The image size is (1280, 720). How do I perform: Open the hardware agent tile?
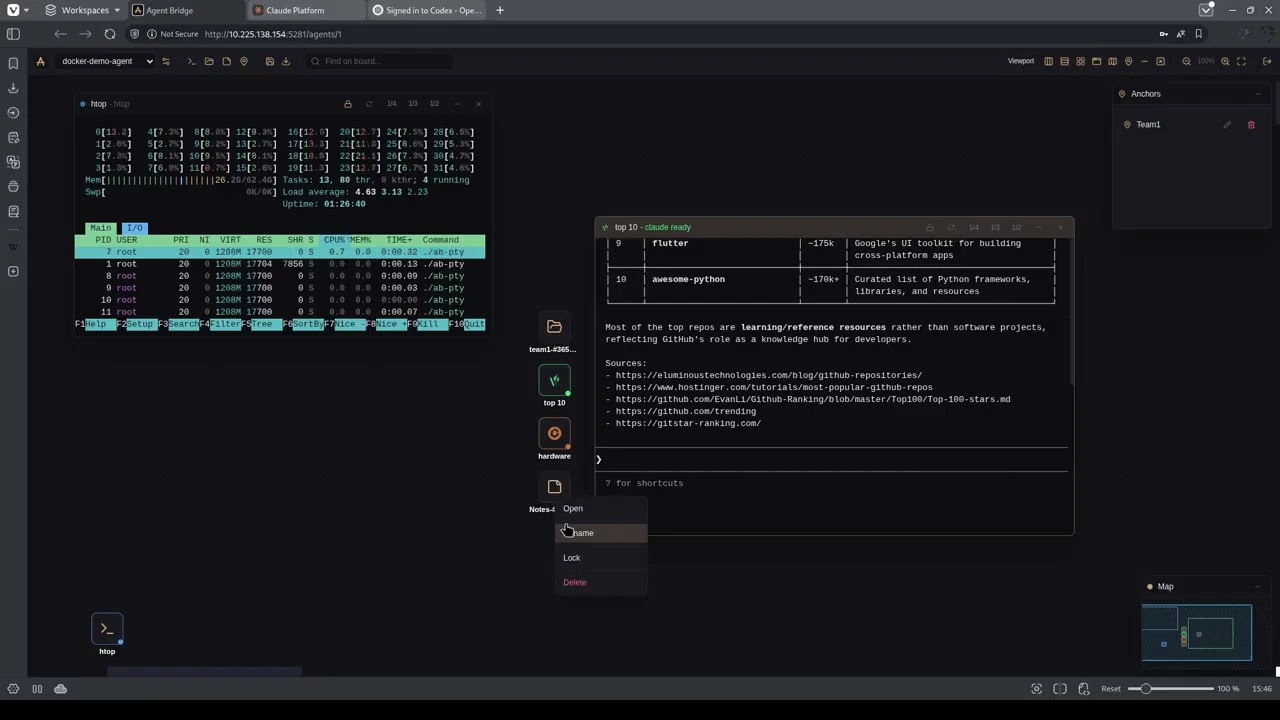(x=554, y=434)
